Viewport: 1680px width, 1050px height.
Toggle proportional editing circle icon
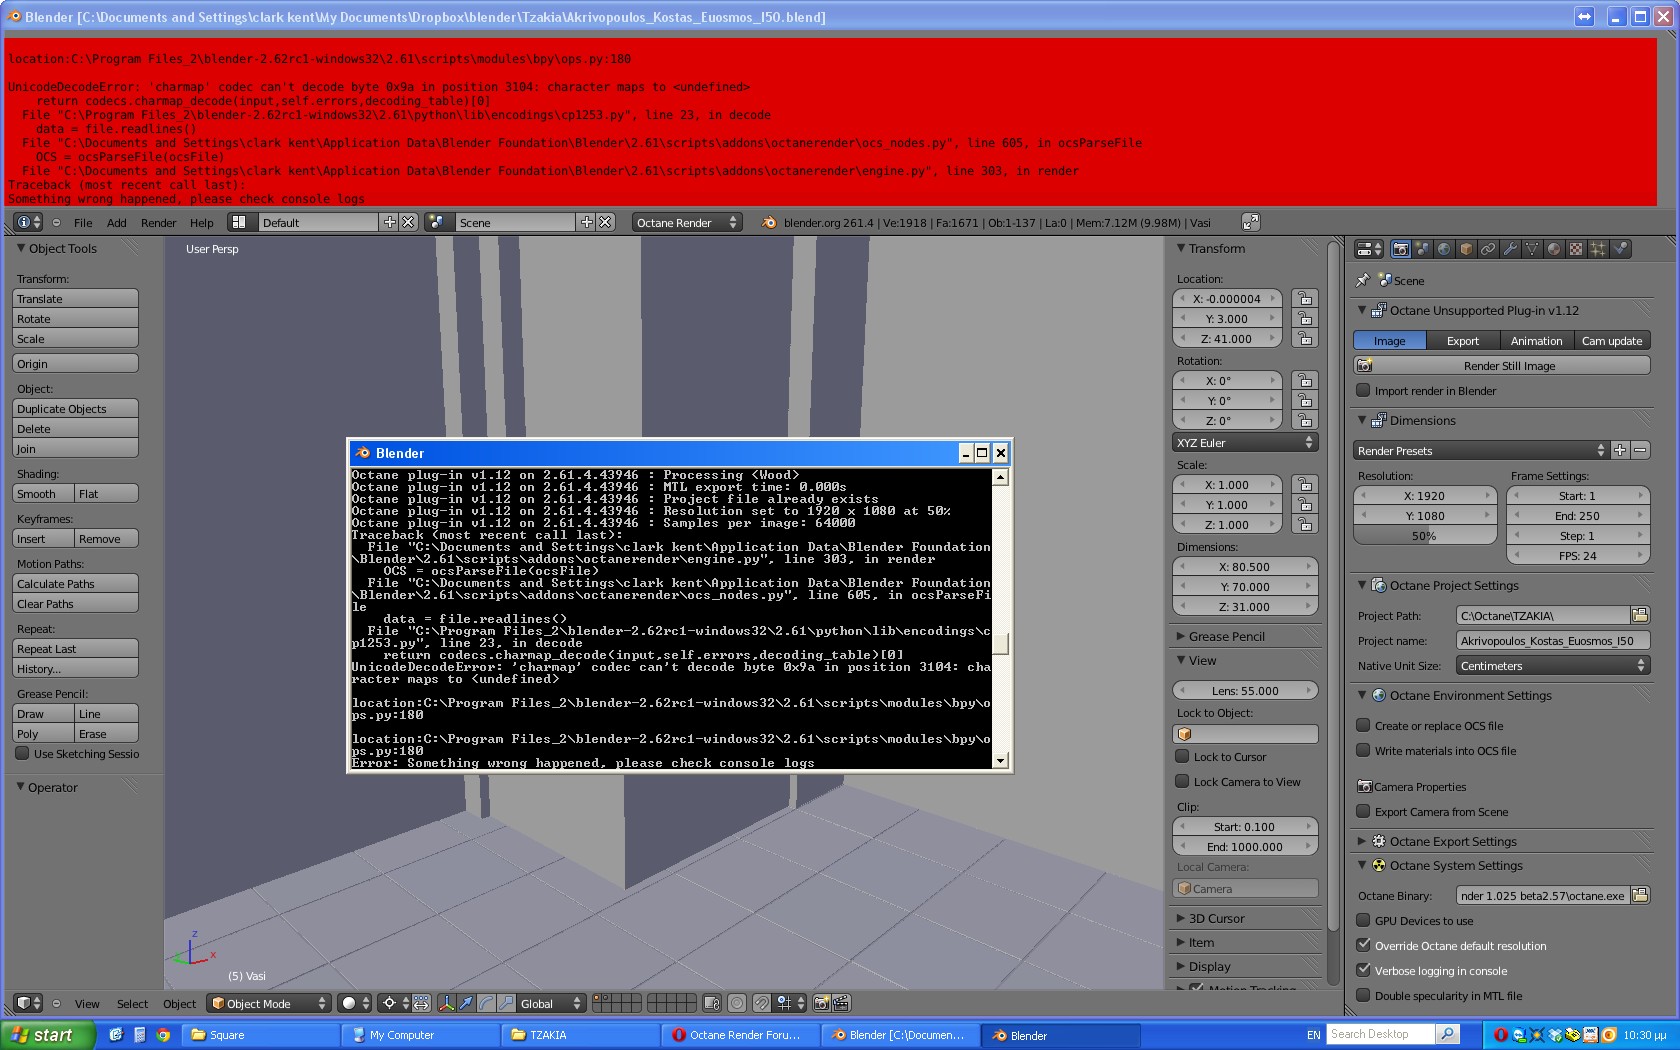pos(737,1003)
